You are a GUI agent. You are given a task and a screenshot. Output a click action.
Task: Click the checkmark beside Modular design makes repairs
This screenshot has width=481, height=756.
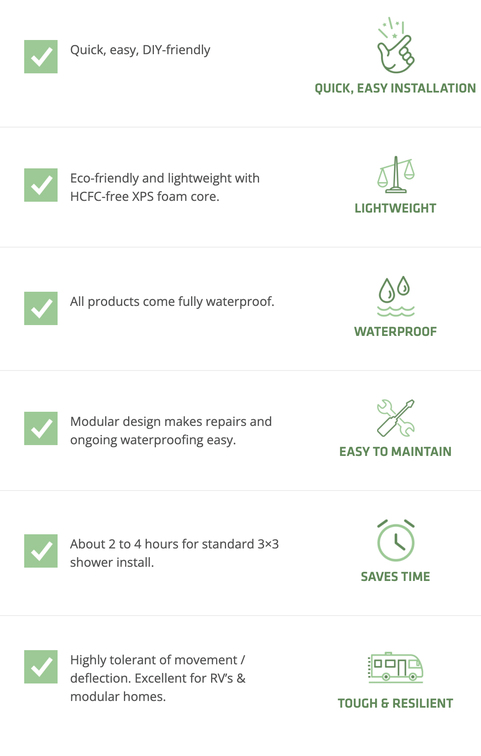click(x=41, y=428)
